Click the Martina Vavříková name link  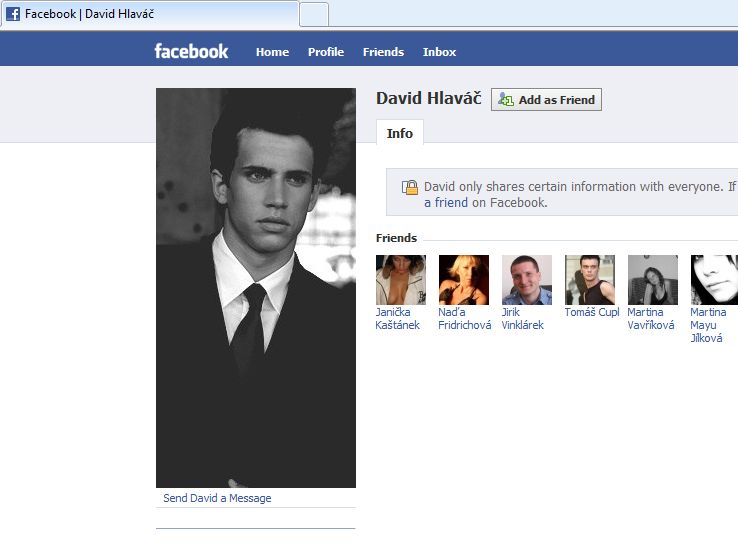650,319
